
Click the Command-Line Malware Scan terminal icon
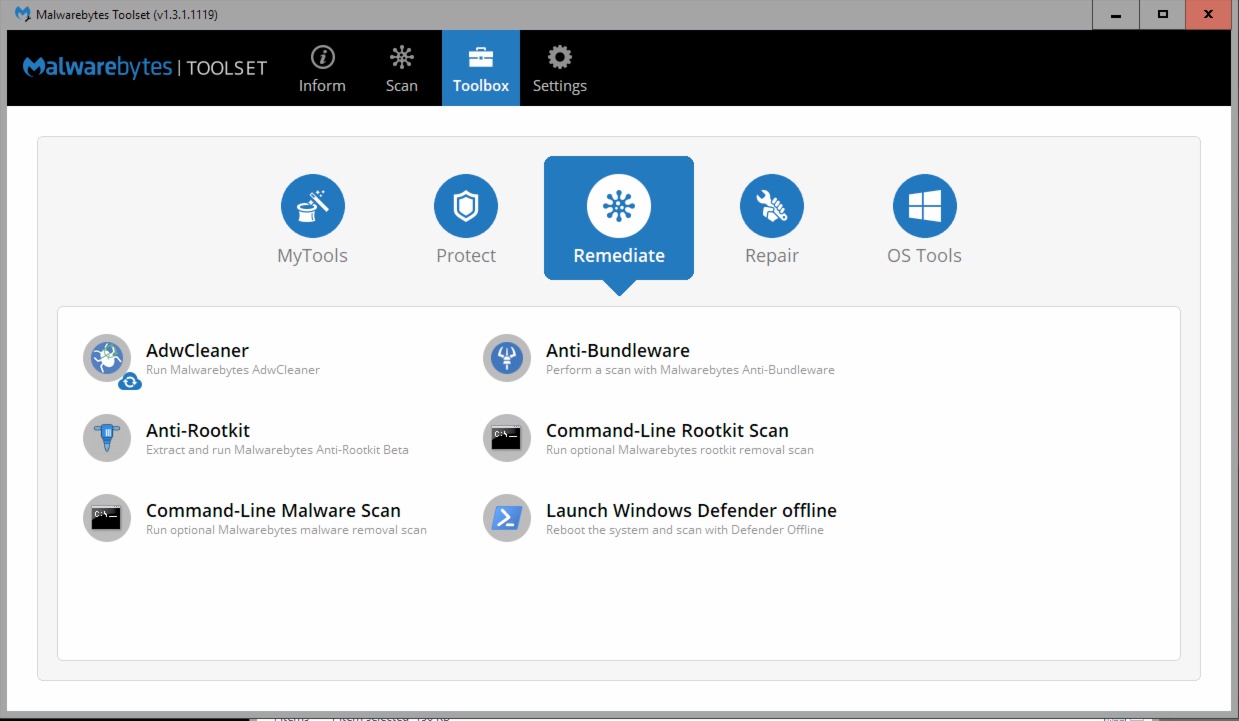point(106,518)
